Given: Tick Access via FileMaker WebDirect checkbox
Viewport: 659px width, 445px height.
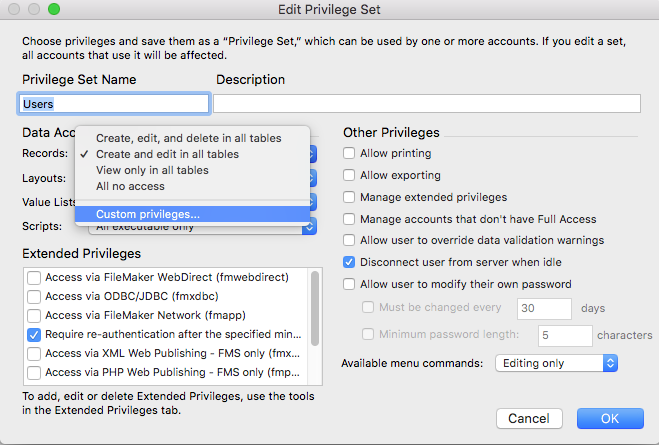Looking at the screenshot, I should [35, 277].
